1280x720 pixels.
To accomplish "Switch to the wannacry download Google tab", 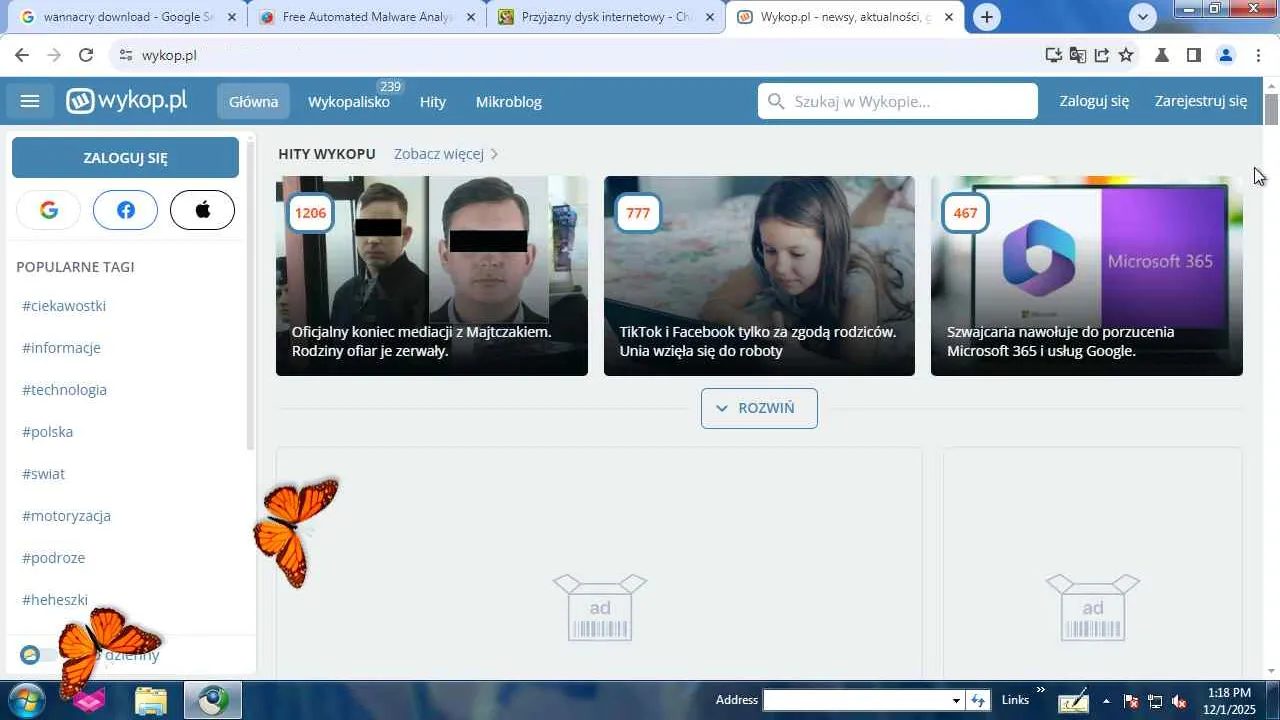I will (x=127, y=17).
